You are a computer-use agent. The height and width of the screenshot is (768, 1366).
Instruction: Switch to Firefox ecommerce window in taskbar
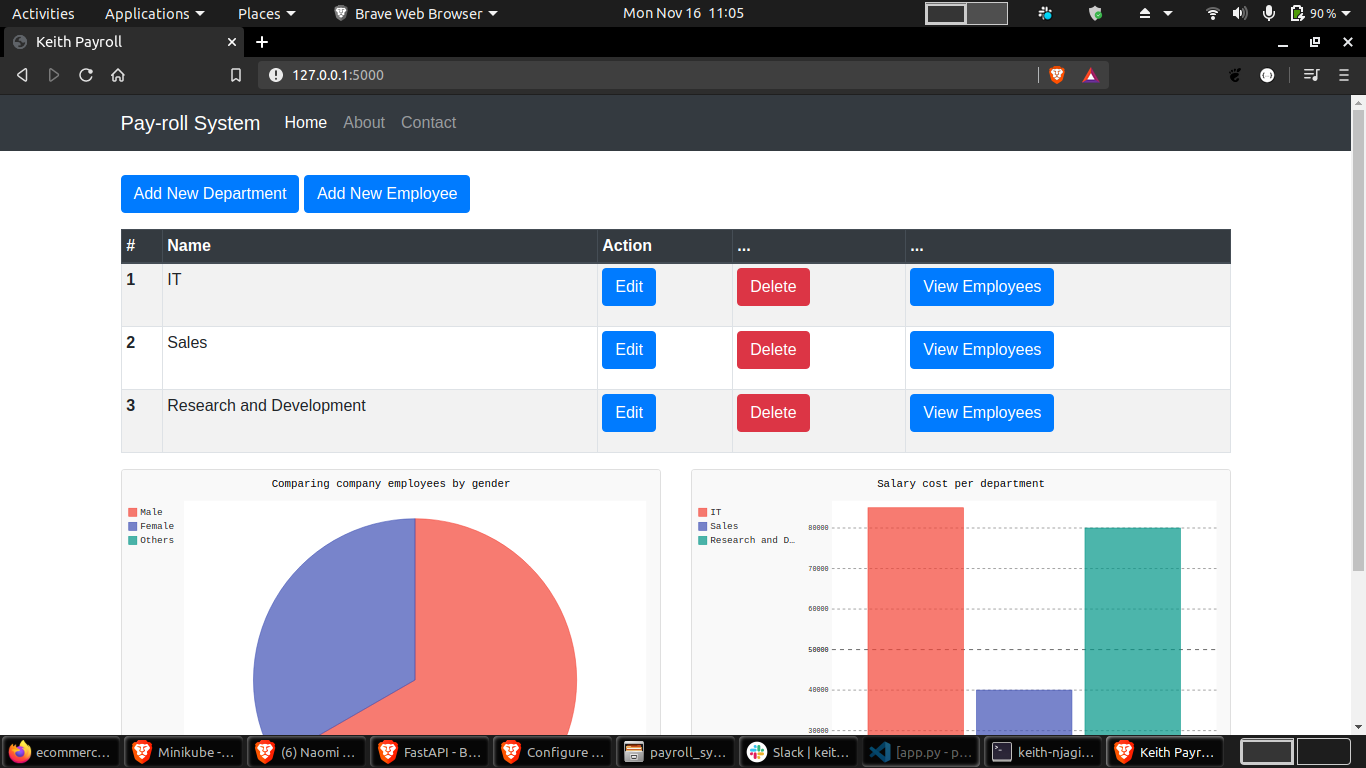(63, 752)
